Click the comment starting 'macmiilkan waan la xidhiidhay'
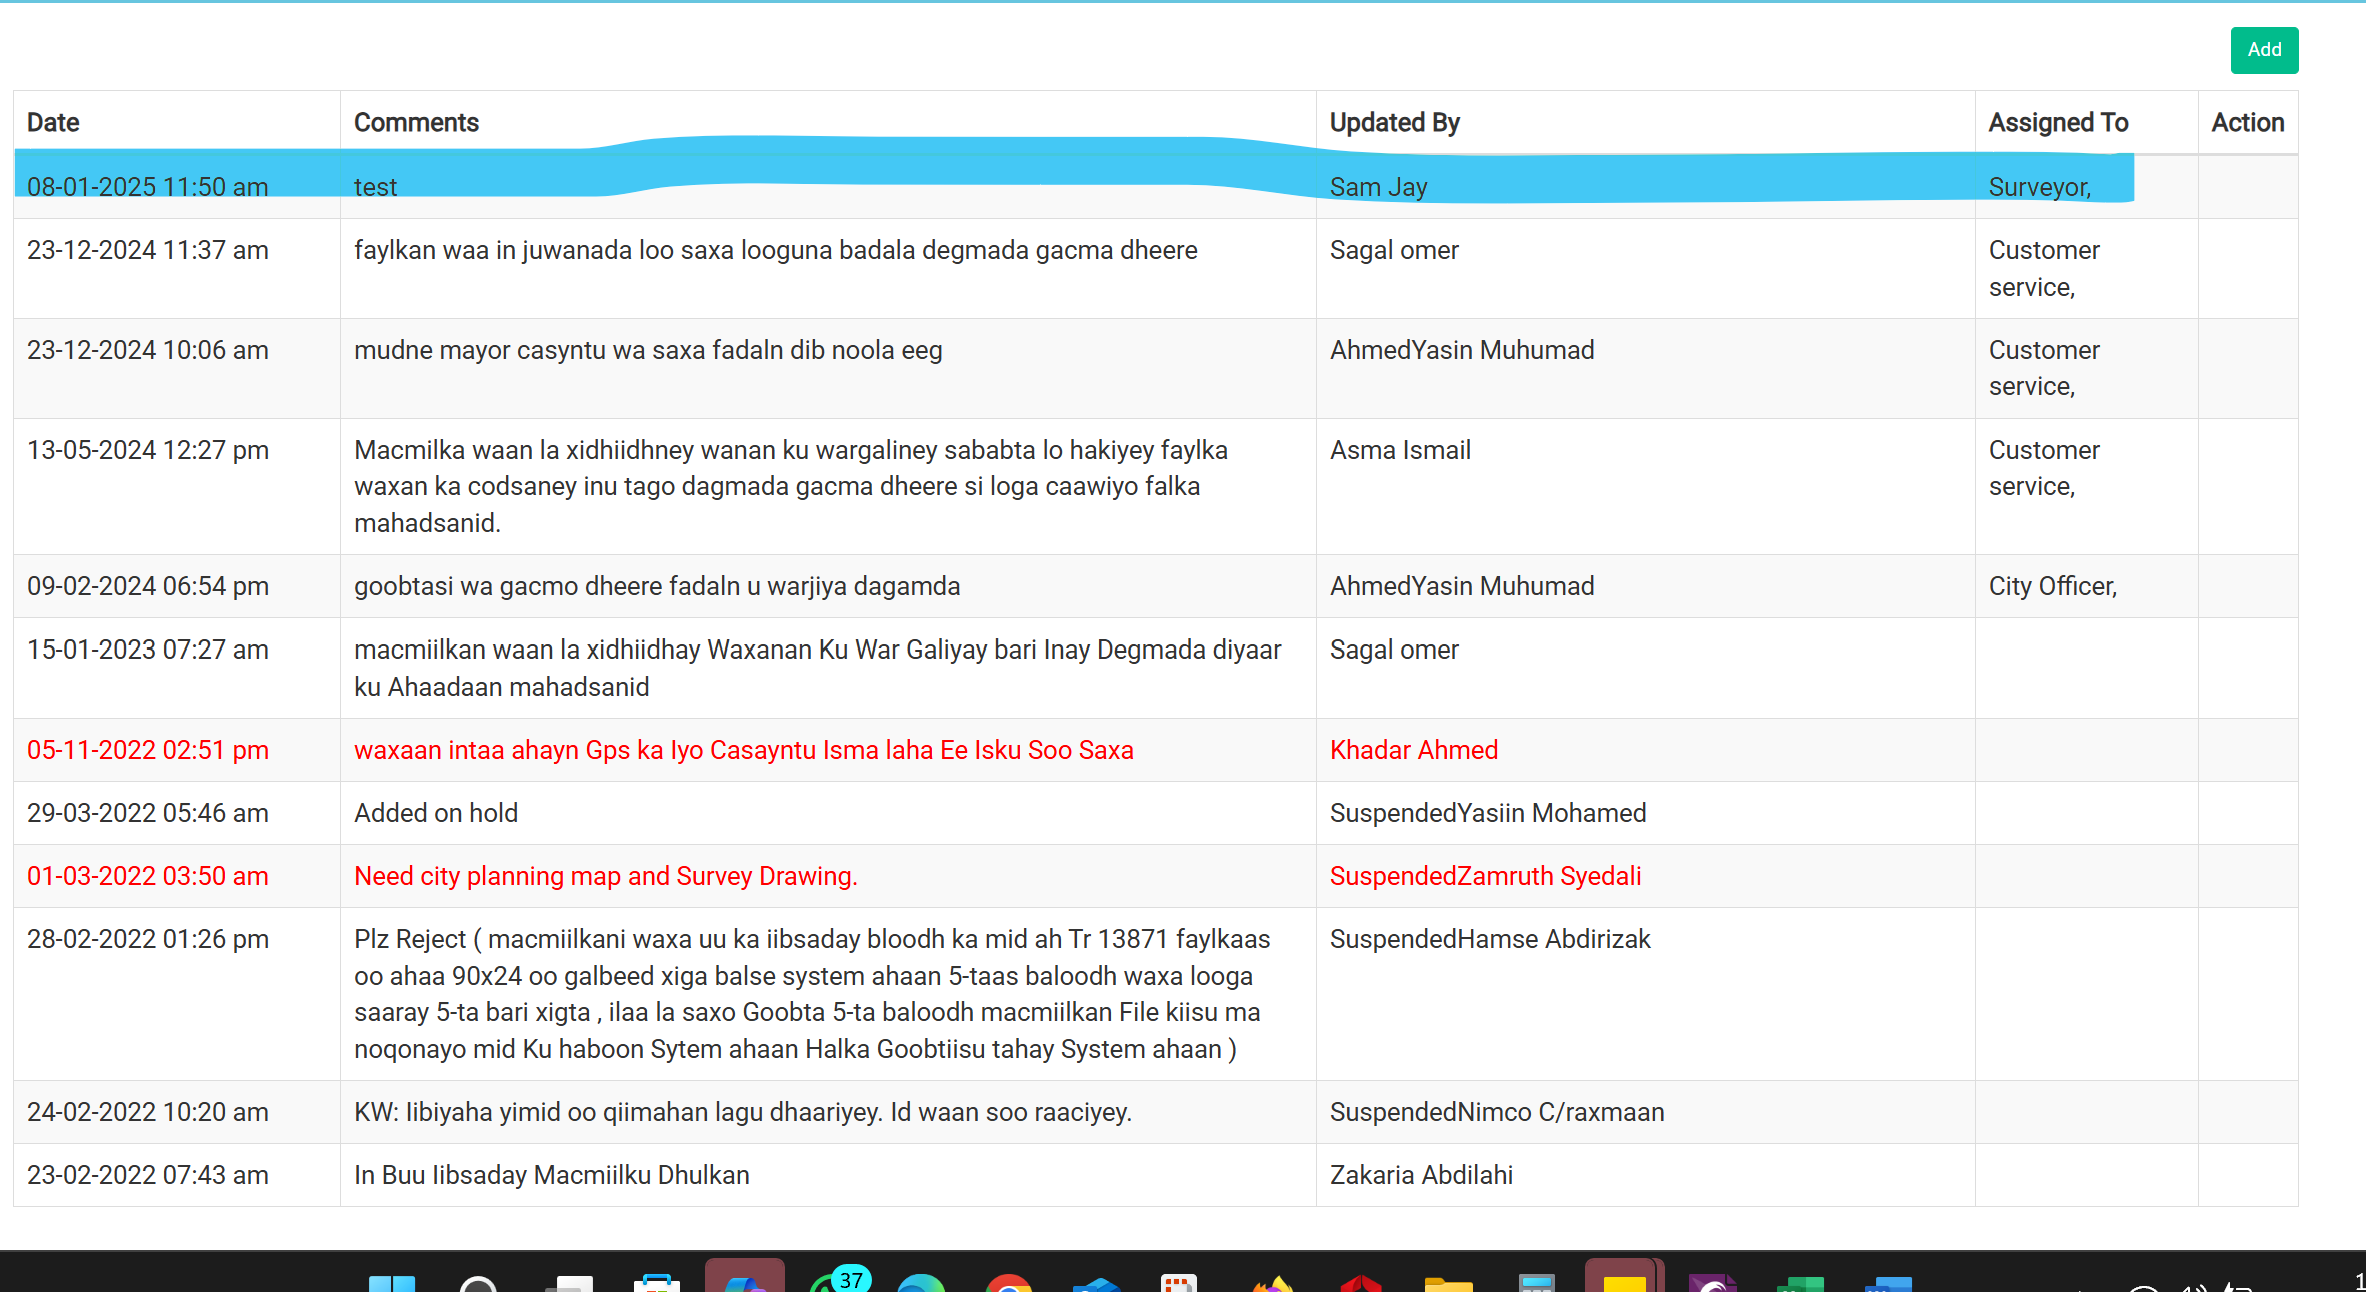 coord(817,668)
